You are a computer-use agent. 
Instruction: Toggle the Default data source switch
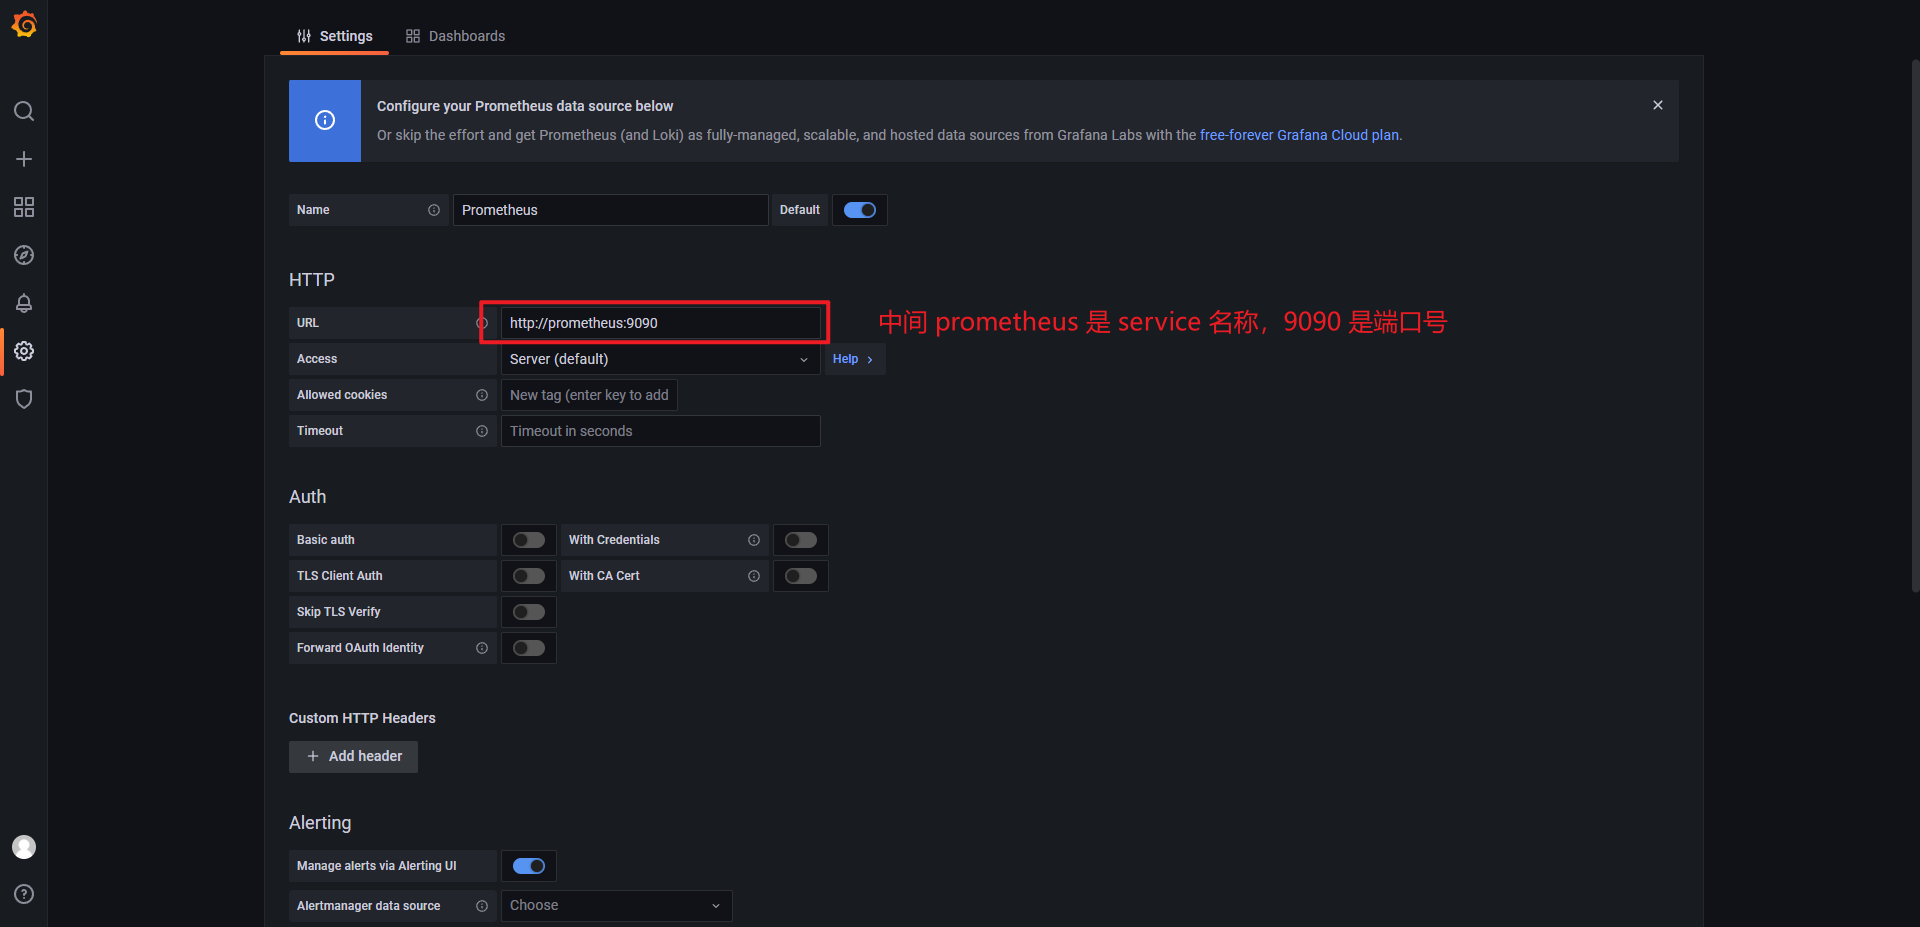coord(860,210)
